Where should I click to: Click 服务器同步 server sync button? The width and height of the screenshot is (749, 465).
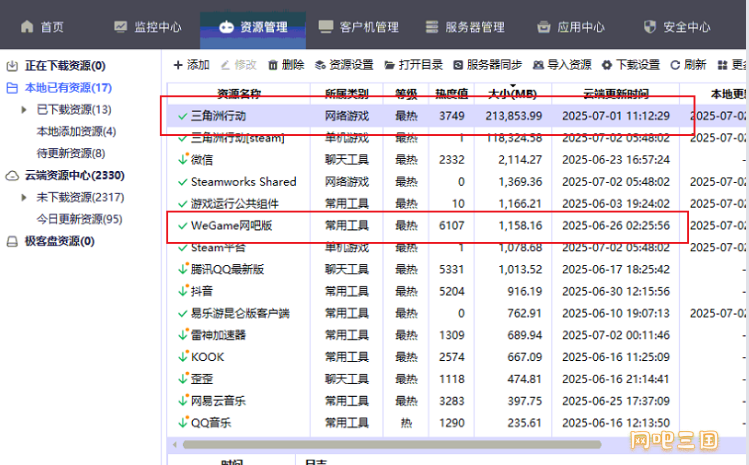pos(487,65)
